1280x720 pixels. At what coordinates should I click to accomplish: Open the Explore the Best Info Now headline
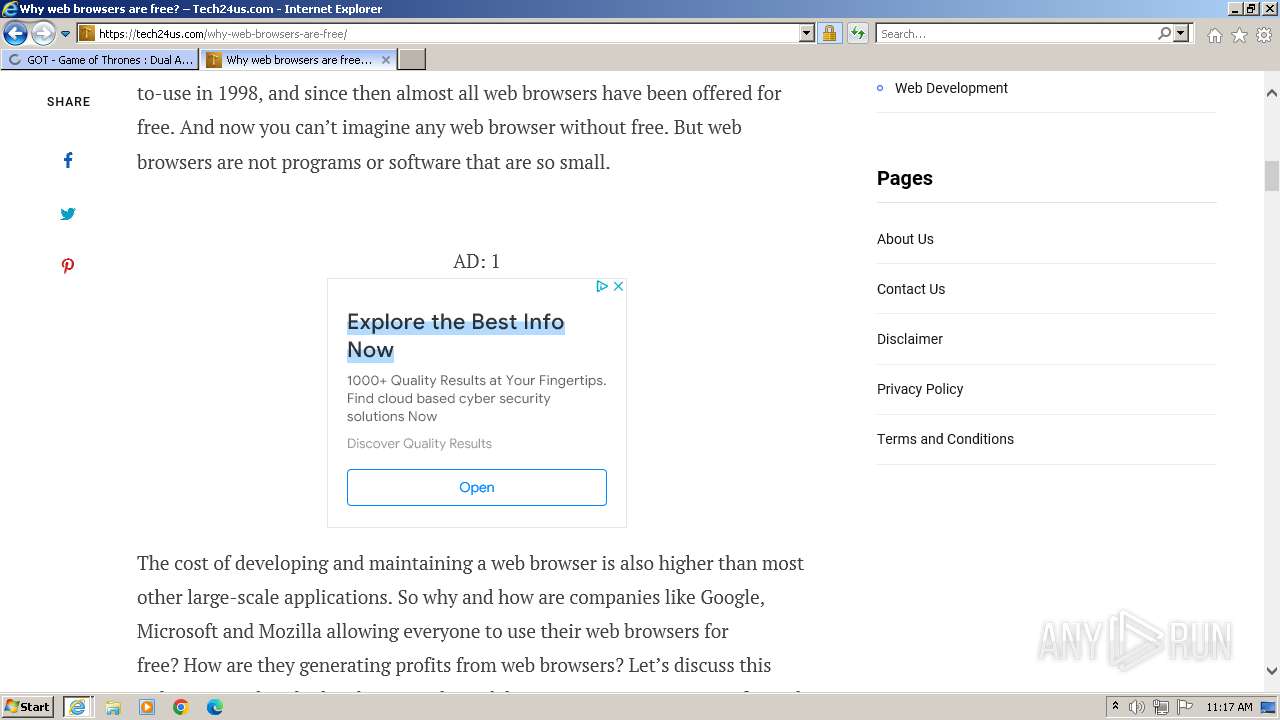(x=456, y=336)
